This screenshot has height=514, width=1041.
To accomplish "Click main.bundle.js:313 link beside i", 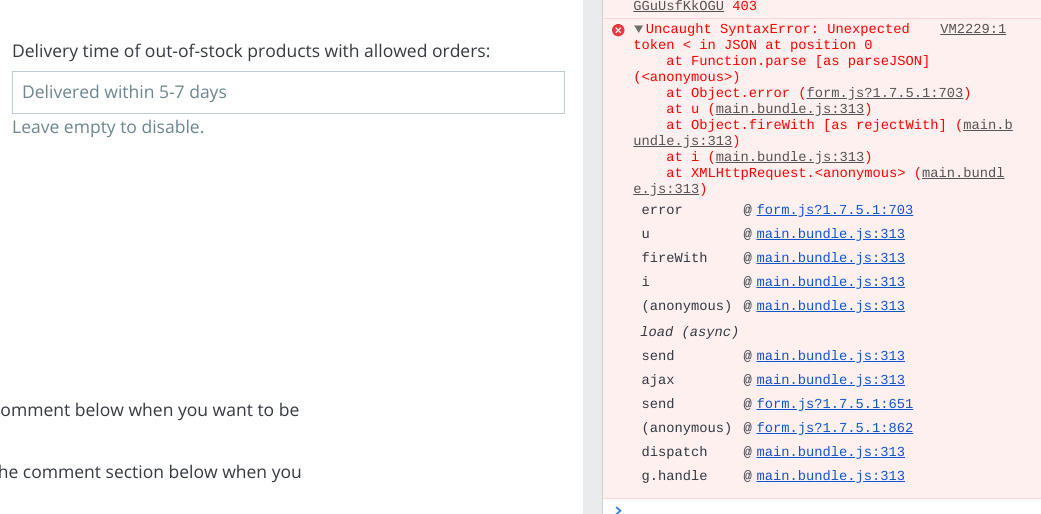I will pyautogui.click(x=831, y=282).
